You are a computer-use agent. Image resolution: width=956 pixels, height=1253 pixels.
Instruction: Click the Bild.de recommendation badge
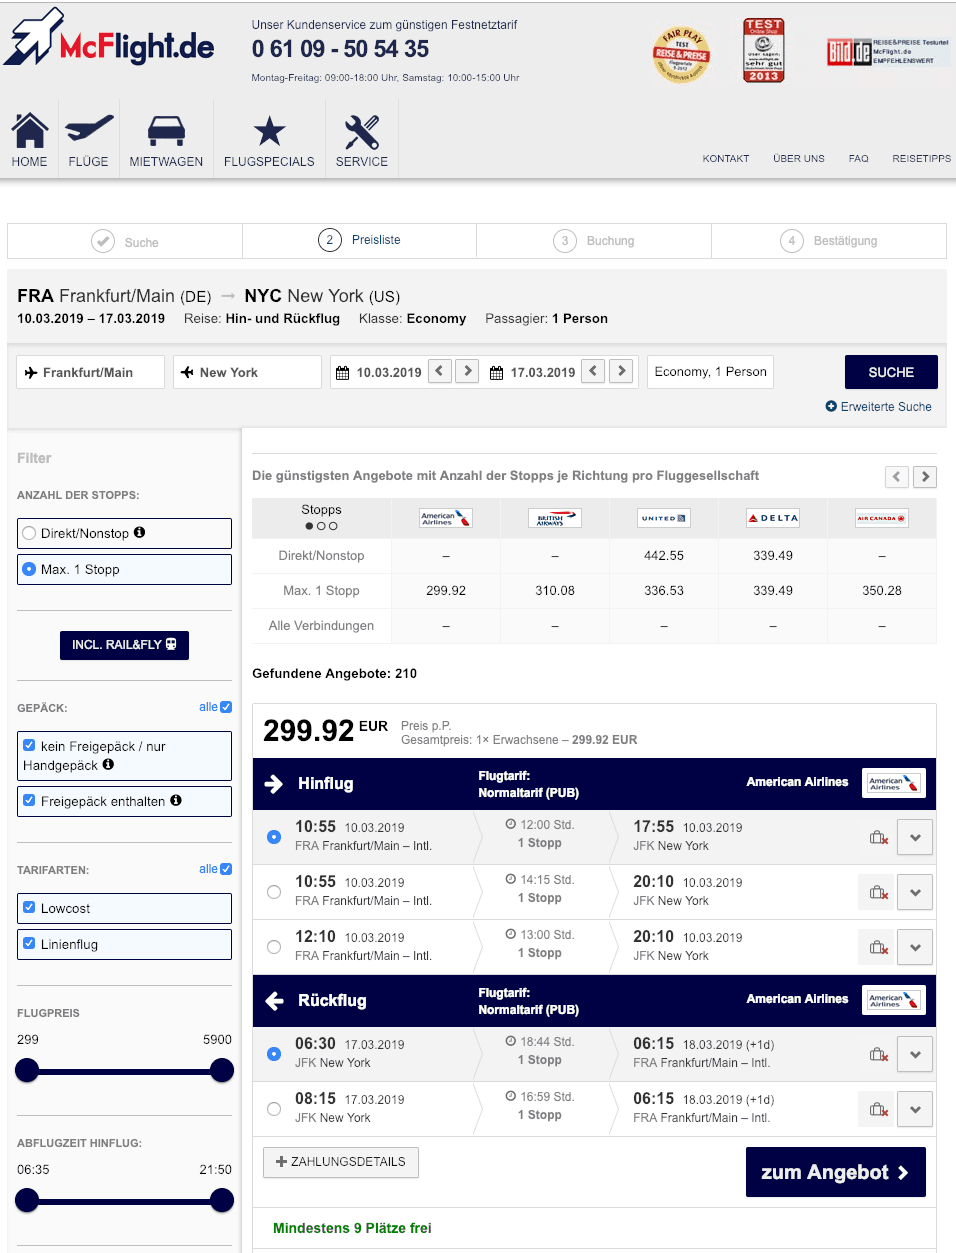coord(888,52)
